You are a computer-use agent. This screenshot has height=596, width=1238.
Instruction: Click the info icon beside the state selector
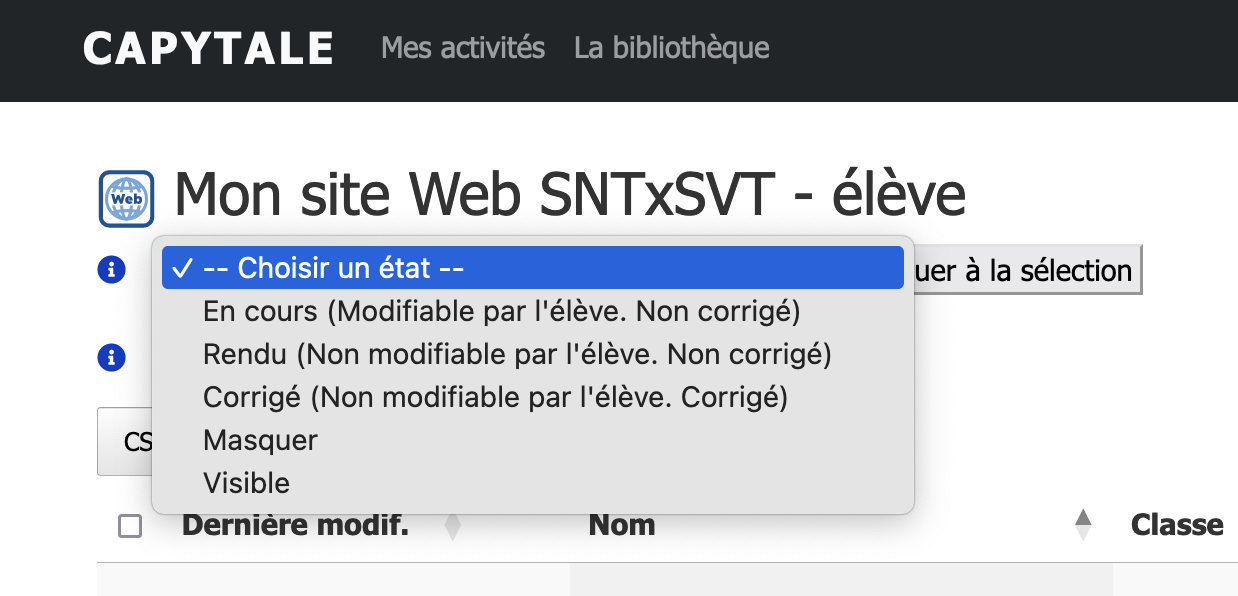point(111,269)
